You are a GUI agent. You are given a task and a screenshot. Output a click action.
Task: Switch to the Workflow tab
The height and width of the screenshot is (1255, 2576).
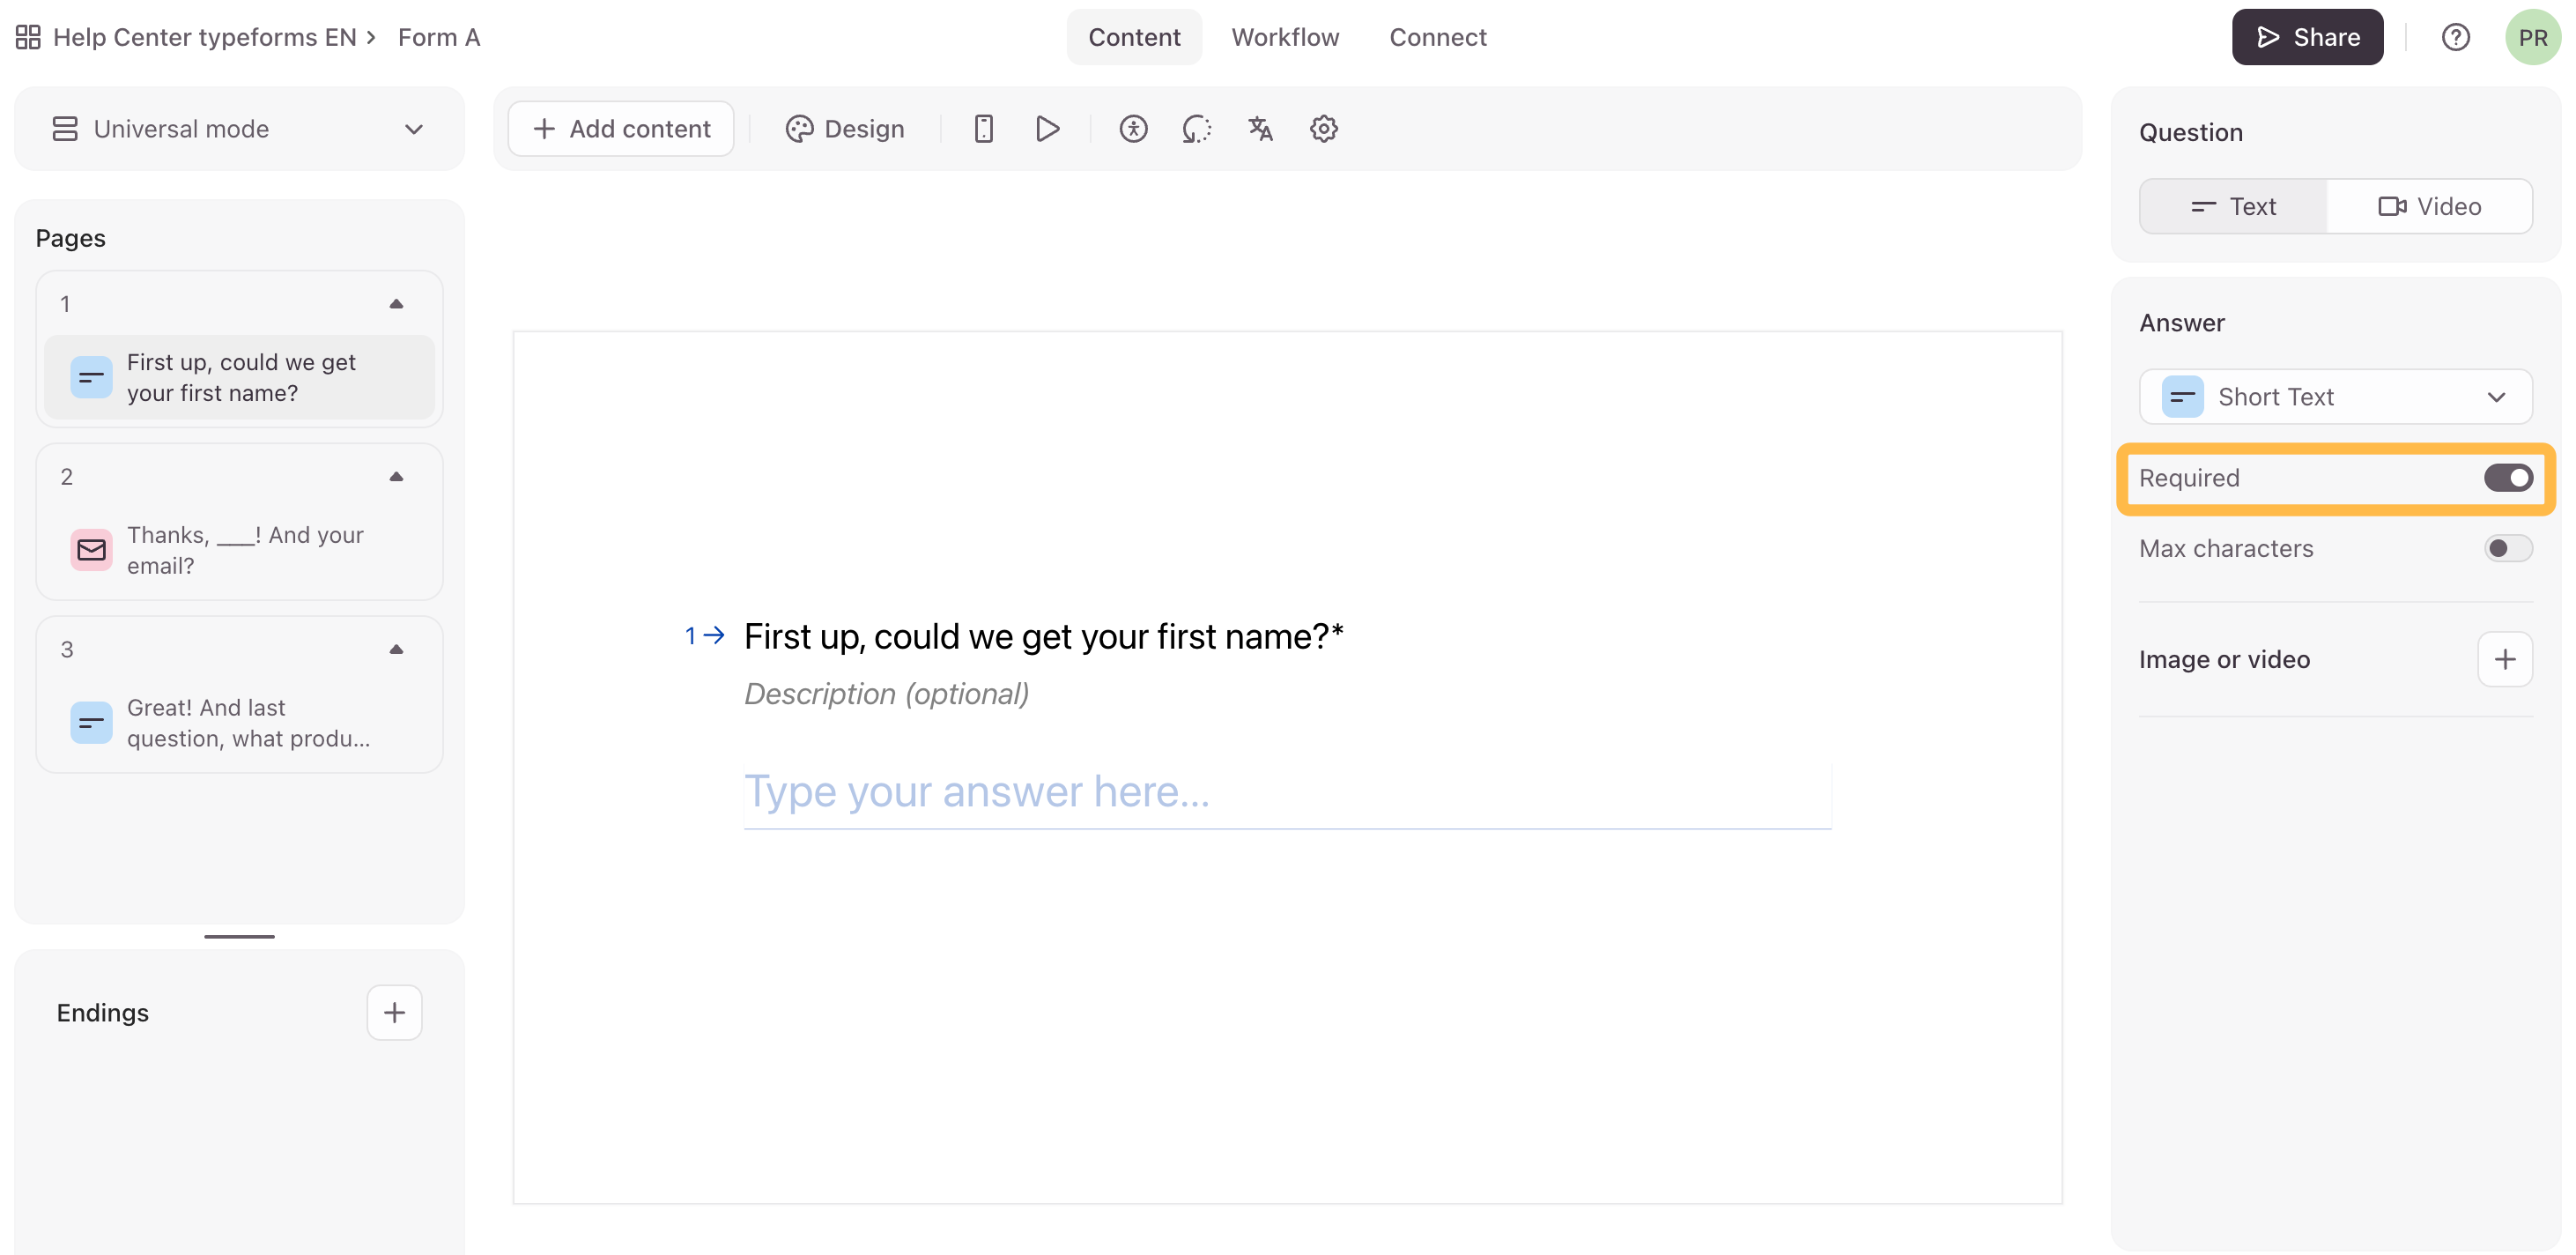[x=1284, y=37]
